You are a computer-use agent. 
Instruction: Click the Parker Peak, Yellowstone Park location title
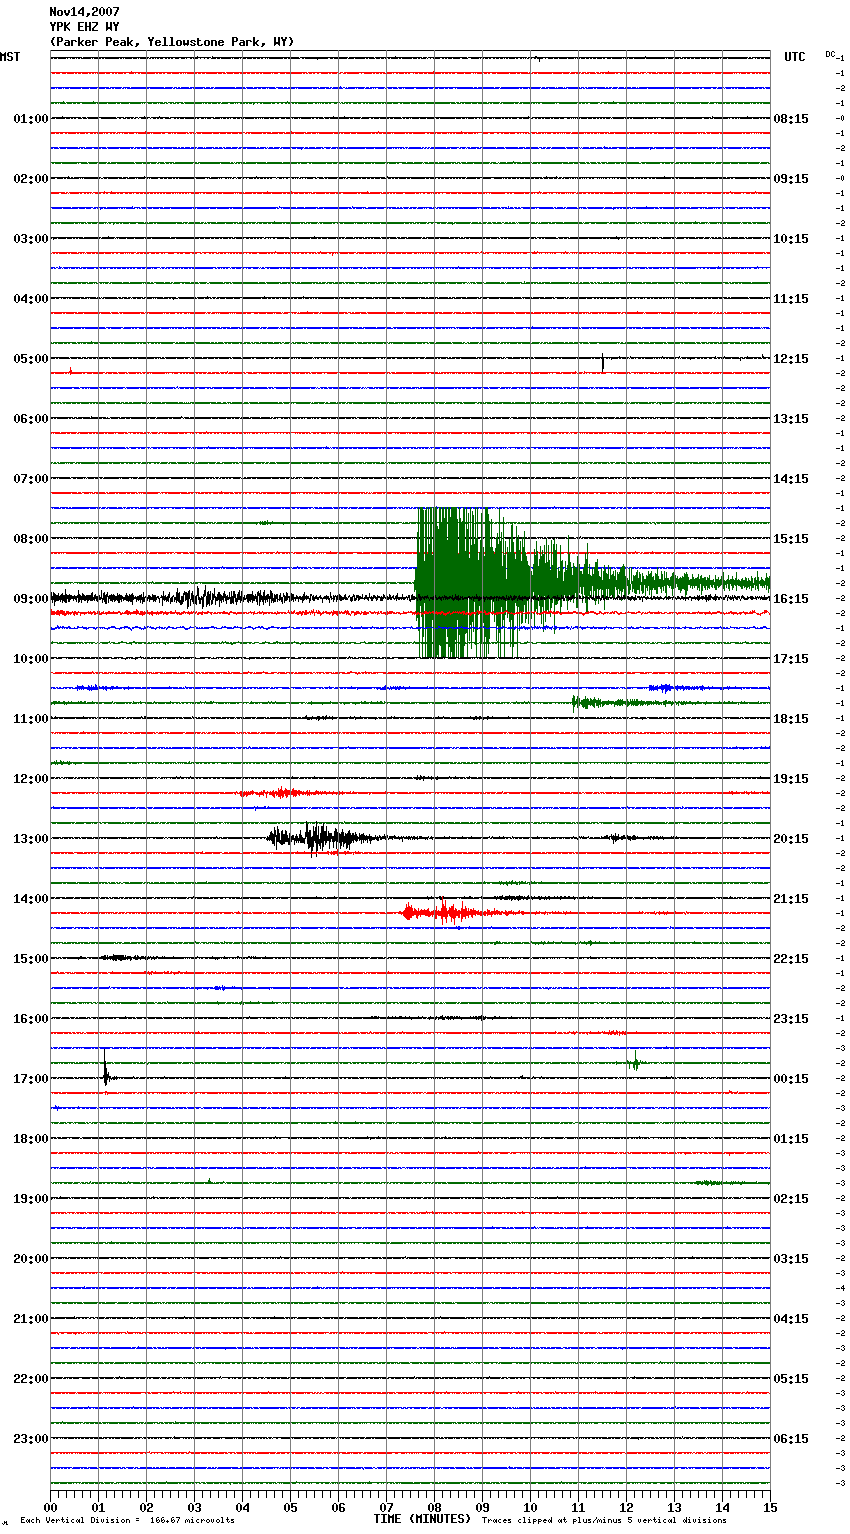(172, 42)
